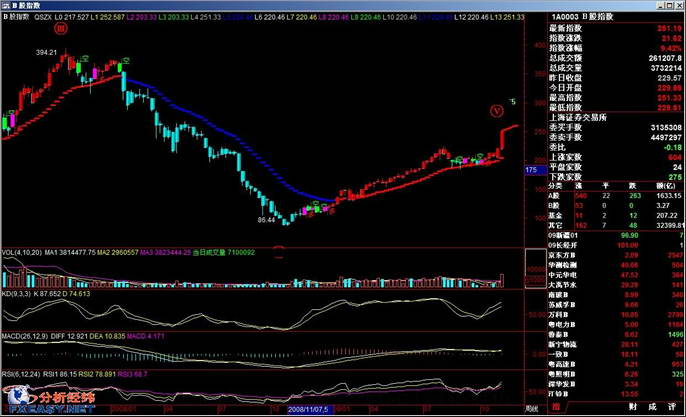Select 京东方B stock row
The width and height of the screenshot is (686, 417).
tap(616, 255)
